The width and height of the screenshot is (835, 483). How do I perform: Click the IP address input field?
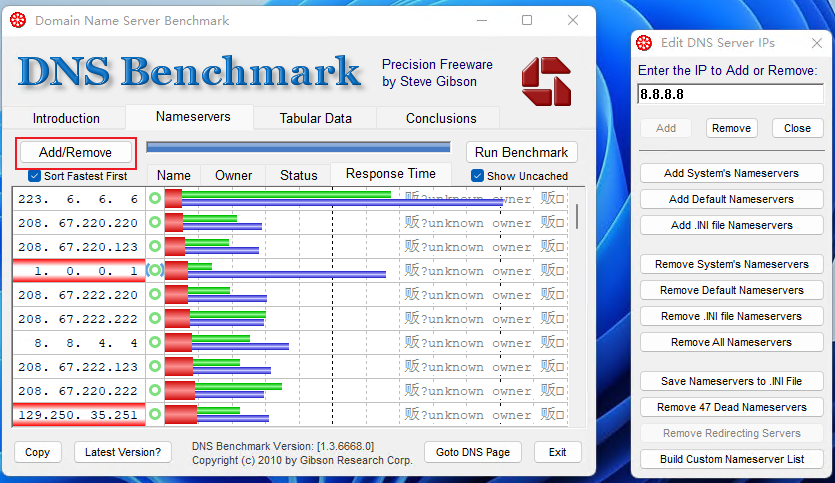(730, 94)
